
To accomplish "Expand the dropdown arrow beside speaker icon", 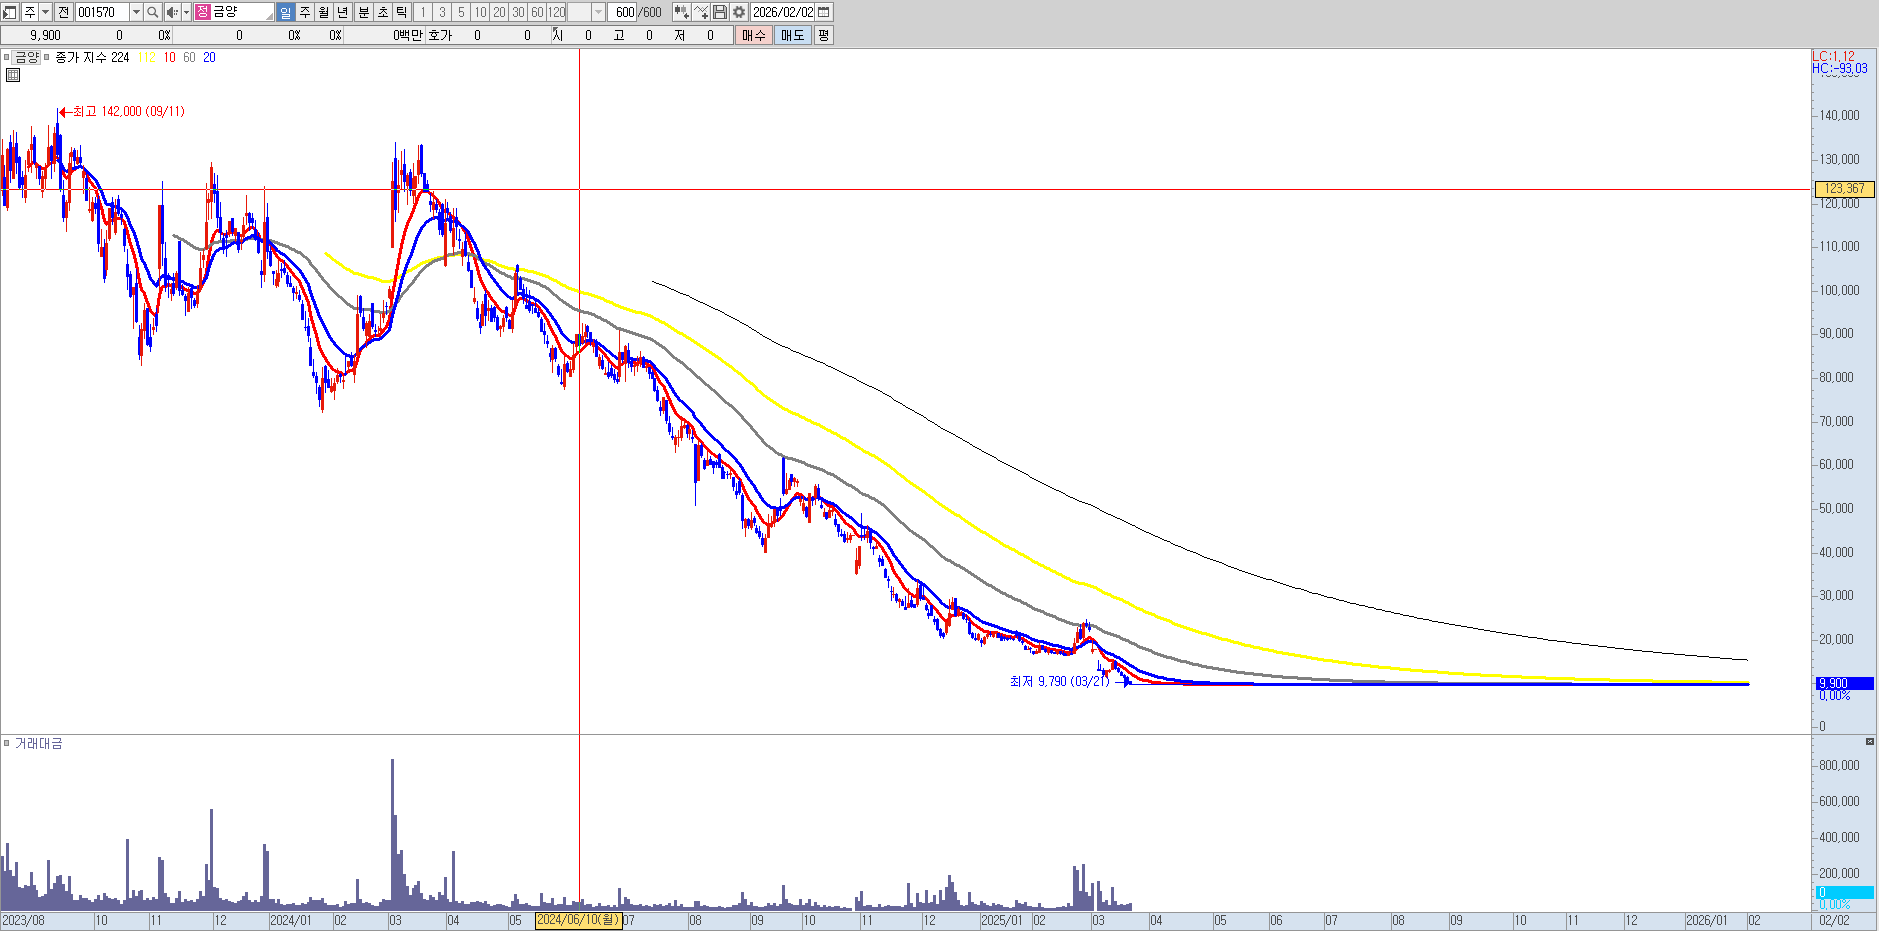I will click(x=186, y=12).
